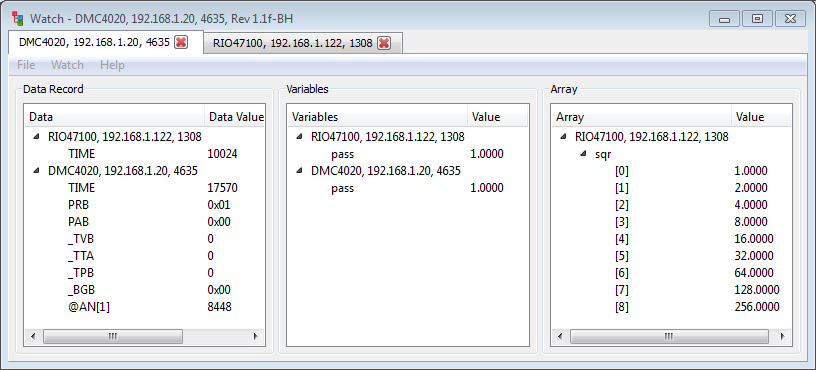Select array element [6]
This screenshot has height=370, width=816.
pyautogui.click(x=672, y=273)
